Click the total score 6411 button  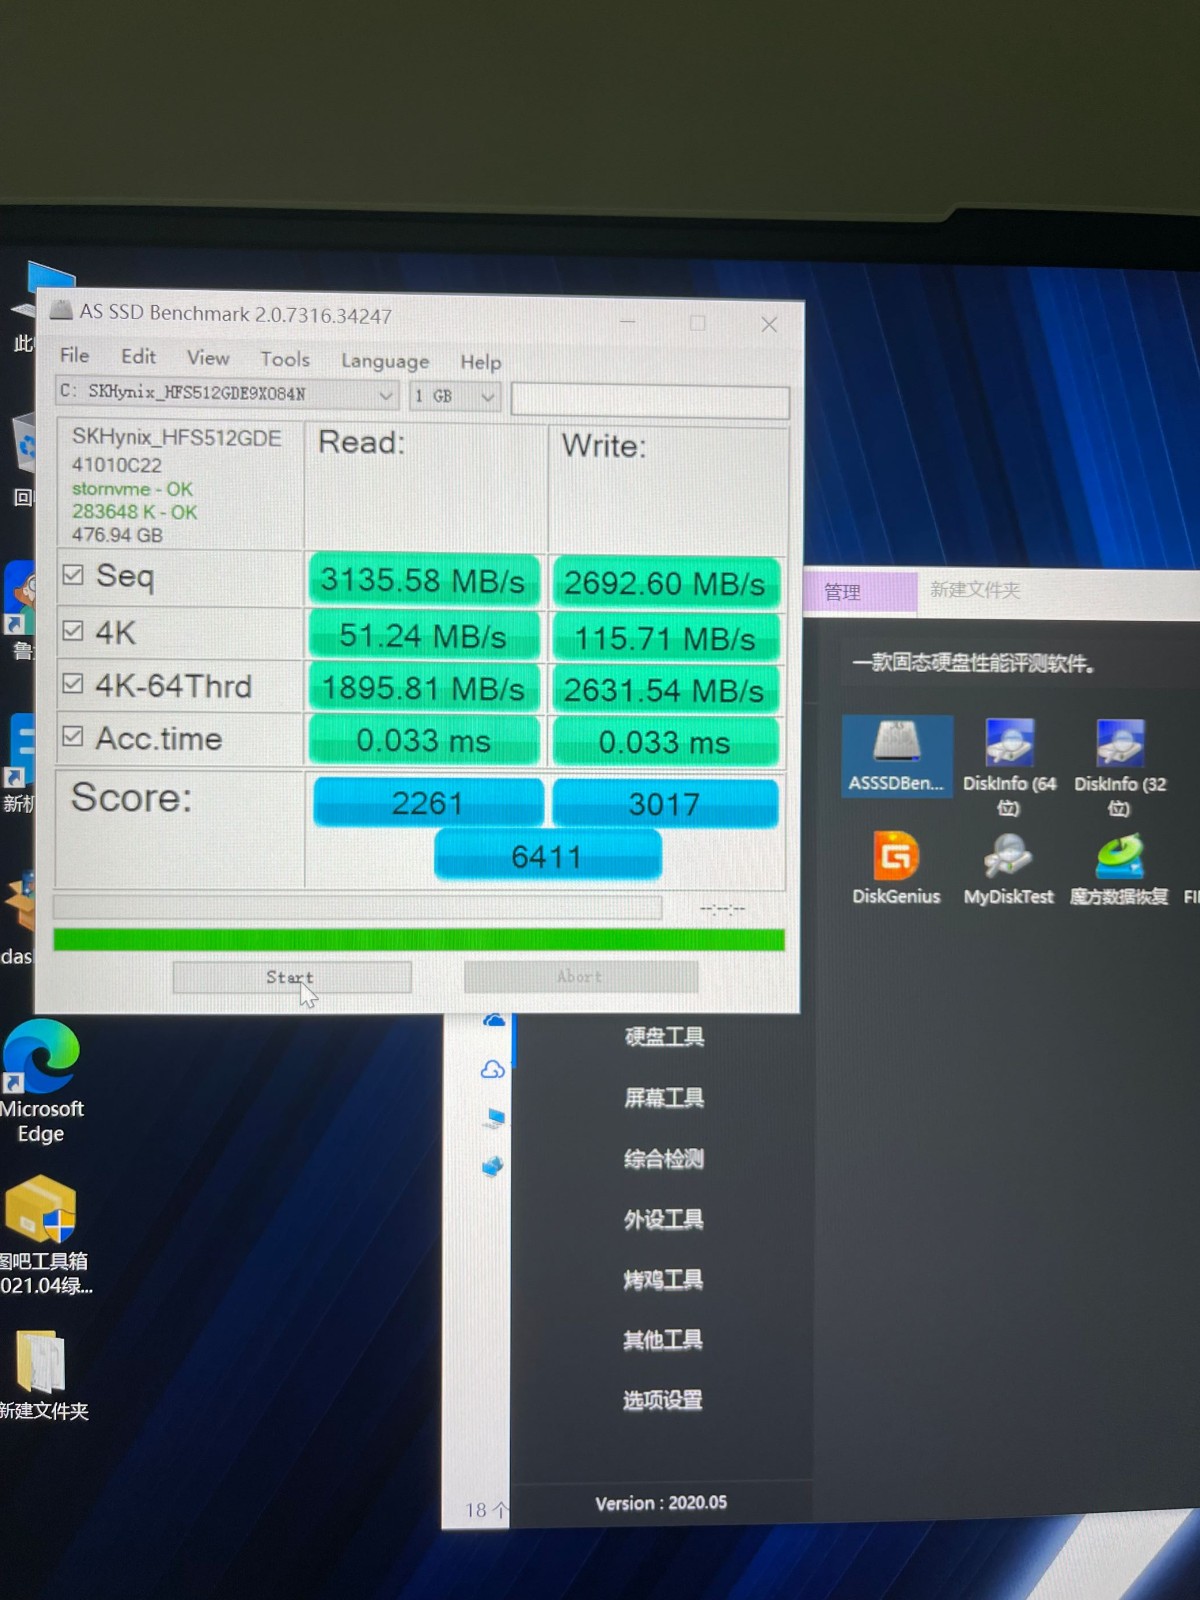[x=547, y=856]
